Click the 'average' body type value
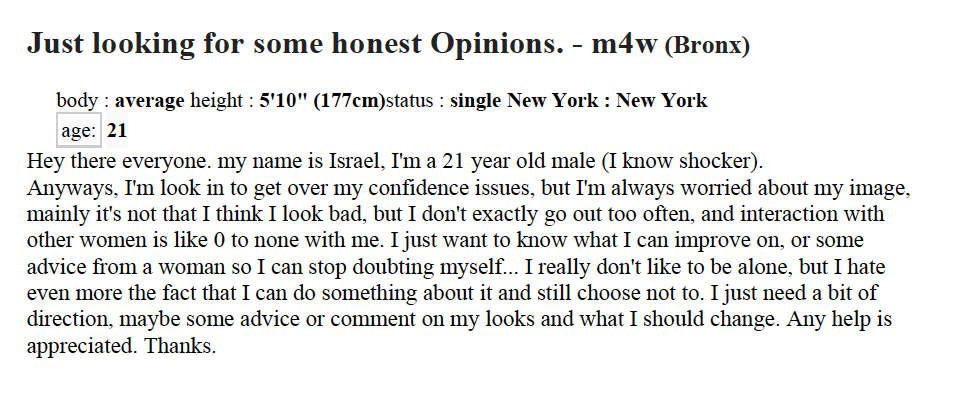The image size is (955, 404). point(150,100)
